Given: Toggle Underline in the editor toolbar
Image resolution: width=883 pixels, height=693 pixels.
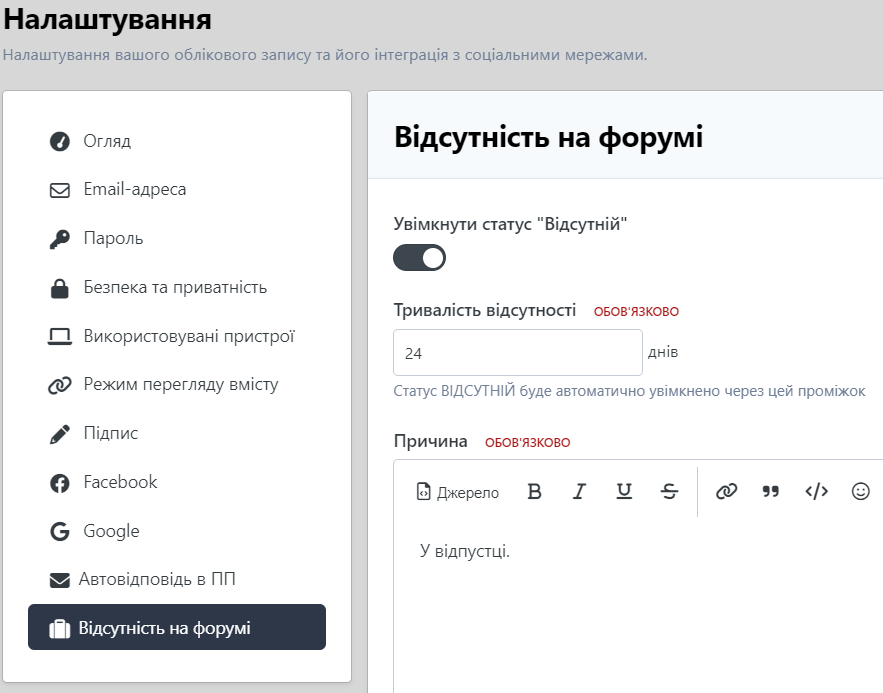Looking at the screenshot, I should click(x=624, y=492).
